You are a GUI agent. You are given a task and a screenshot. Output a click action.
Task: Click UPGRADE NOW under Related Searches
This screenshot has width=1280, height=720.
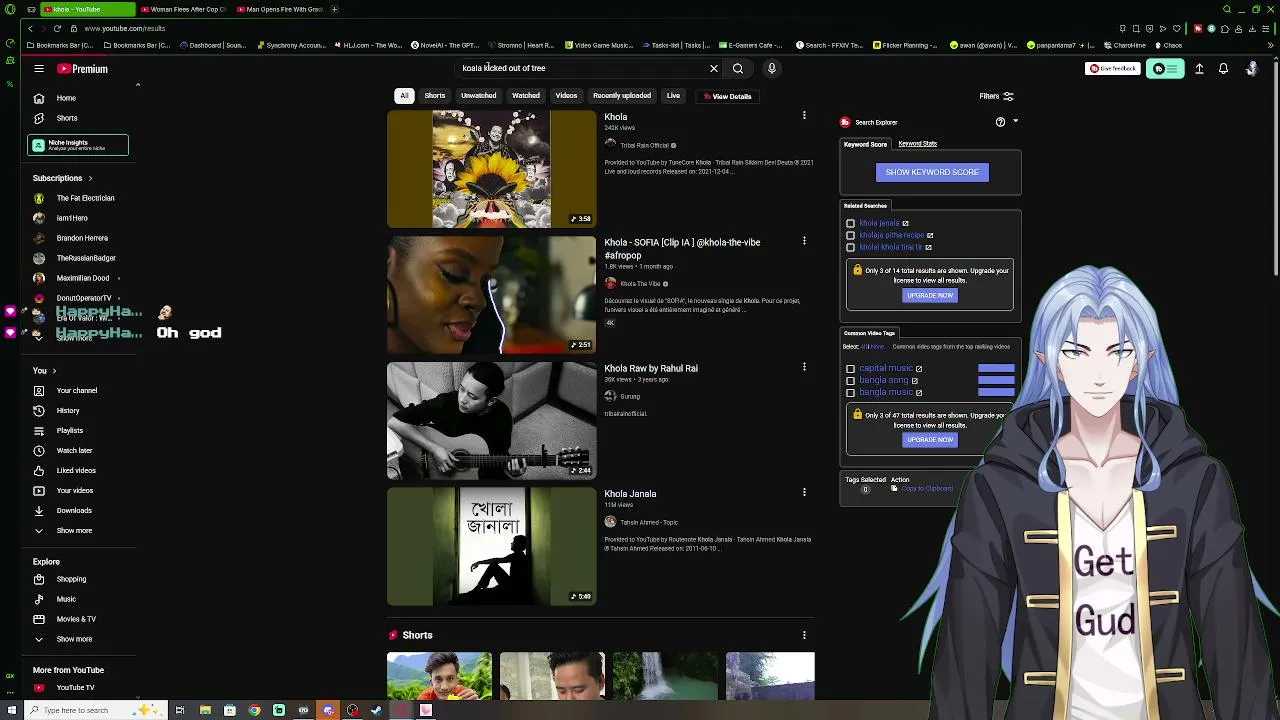coord(930,295)
